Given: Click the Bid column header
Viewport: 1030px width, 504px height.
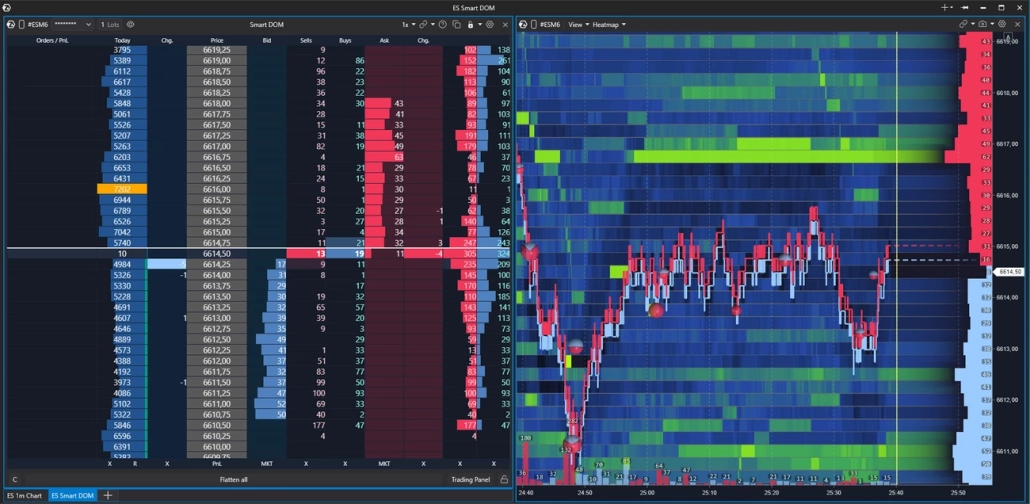Looking at the screenshot, I should point(267,40).
